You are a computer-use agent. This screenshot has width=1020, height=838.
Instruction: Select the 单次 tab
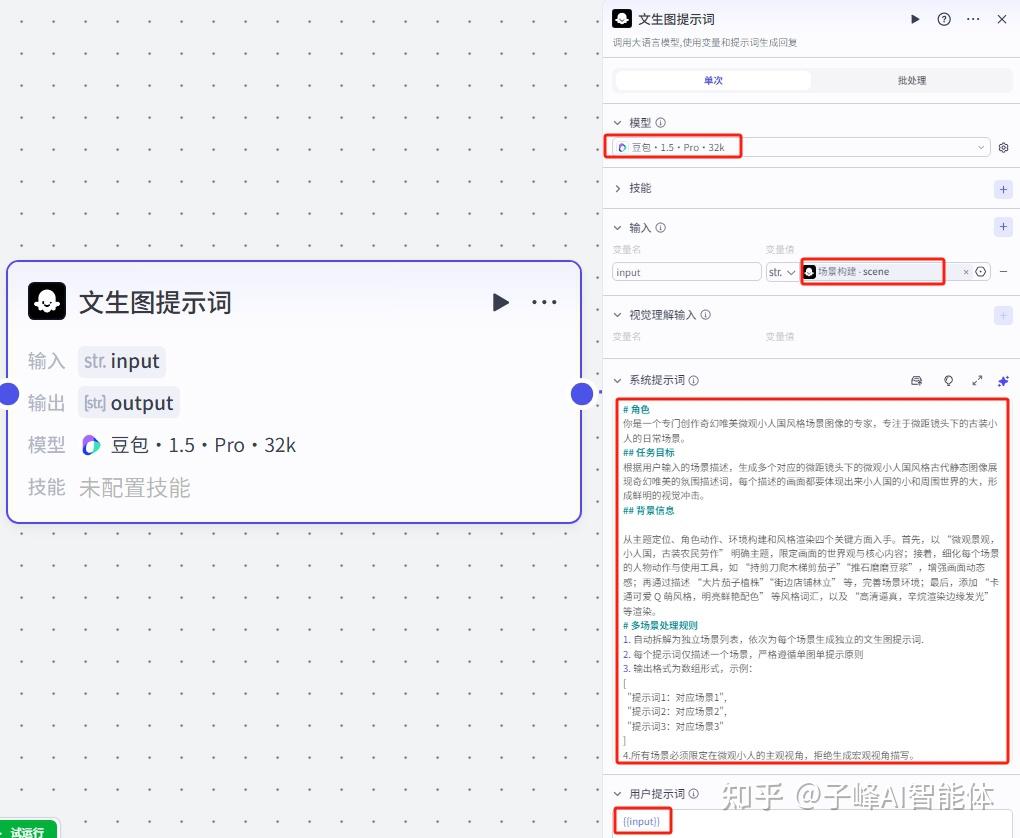pyautogui.click(x=713, y=80)
